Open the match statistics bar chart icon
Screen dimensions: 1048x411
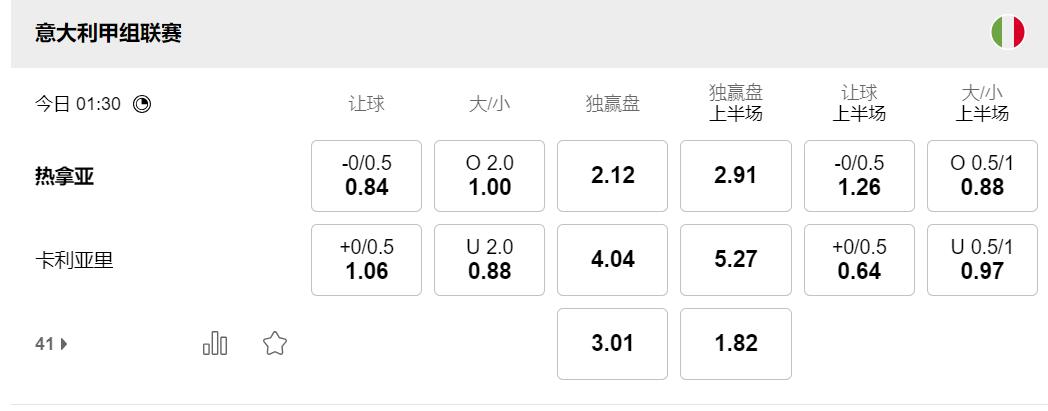(x=215, y=344)
